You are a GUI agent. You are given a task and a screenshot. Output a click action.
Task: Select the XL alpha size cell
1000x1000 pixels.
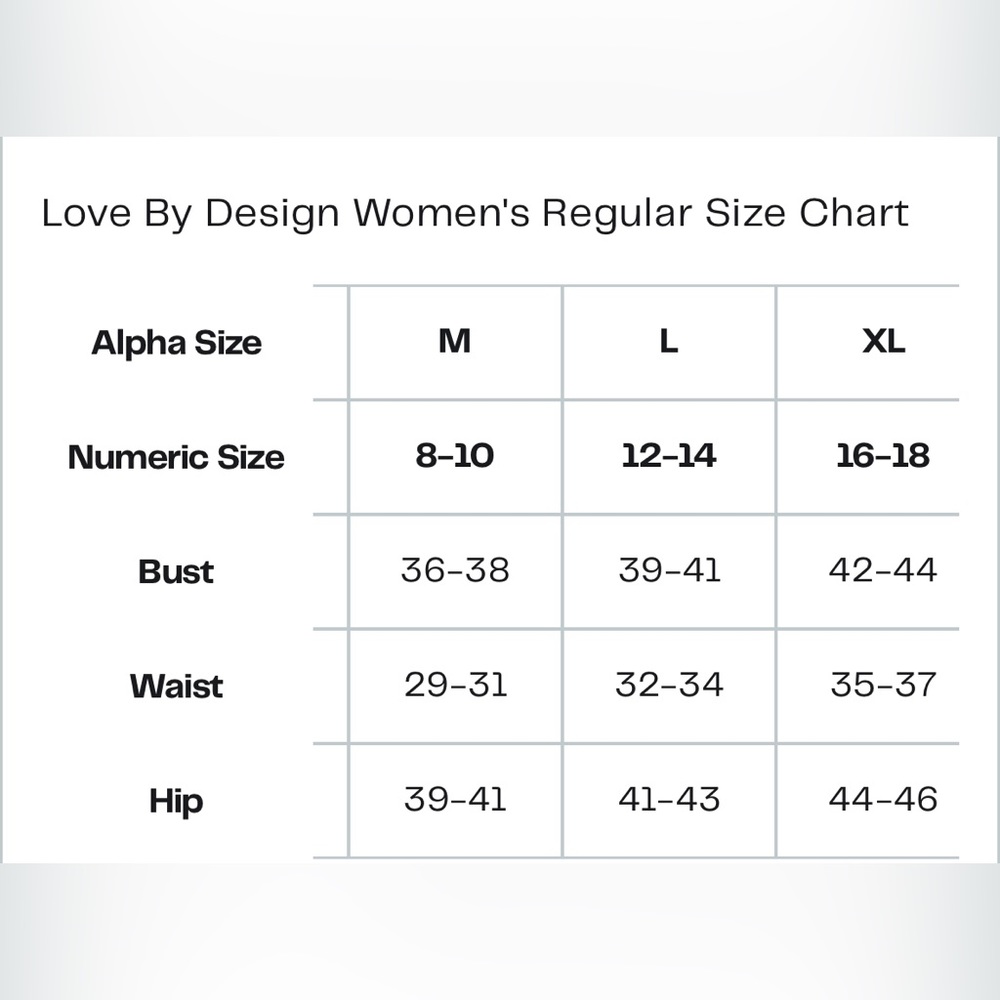click(x=883, y=341)
